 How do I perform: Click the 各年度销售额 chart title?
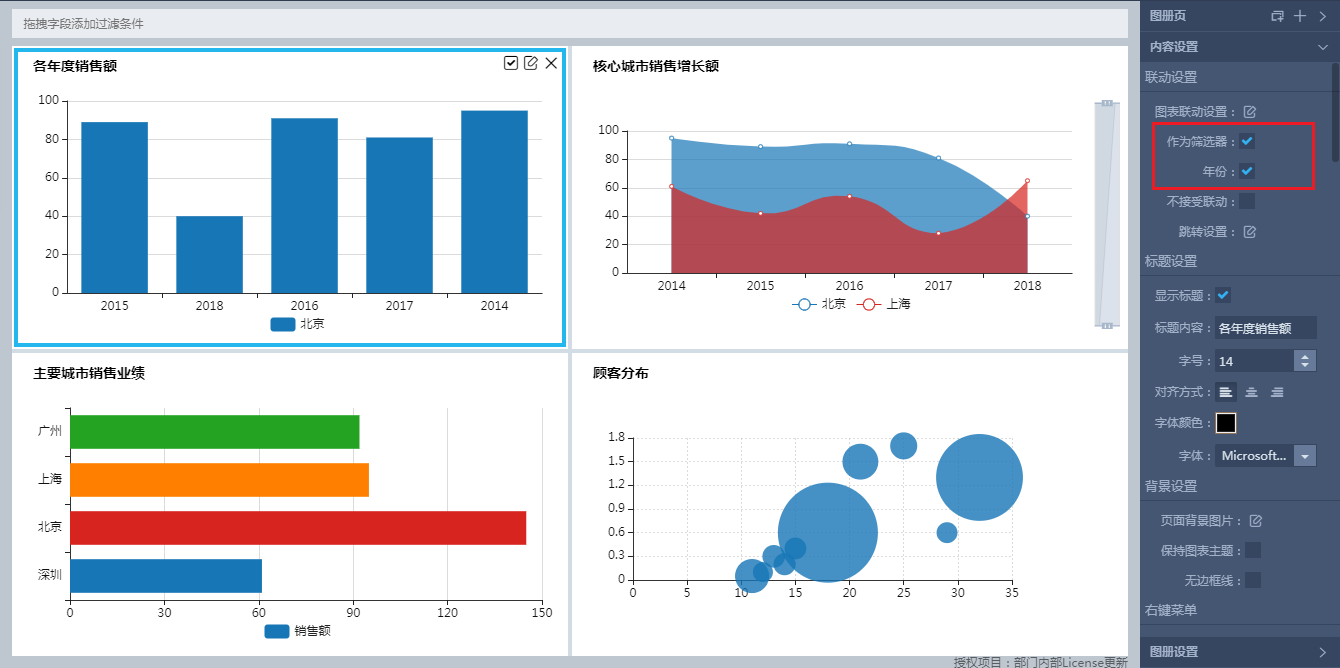pos(75,66)
